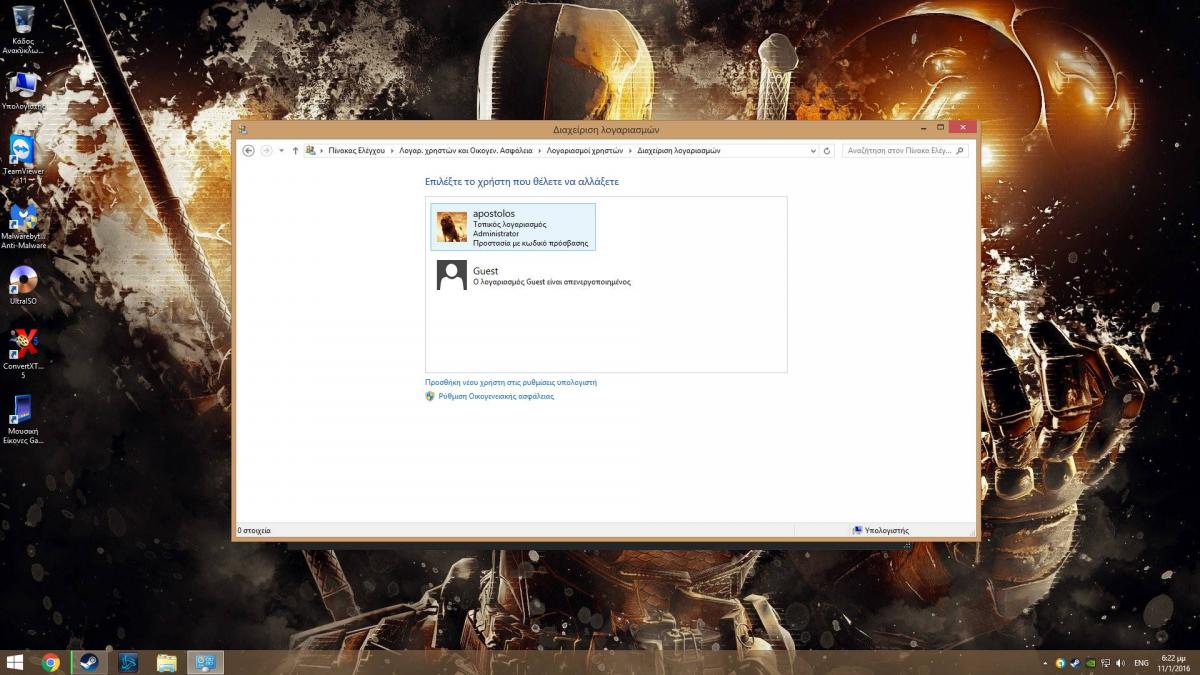This screenshot has height=675, width=1200.
Task: Expand the recent locations dropdown arrow
Action: [281, 151]
